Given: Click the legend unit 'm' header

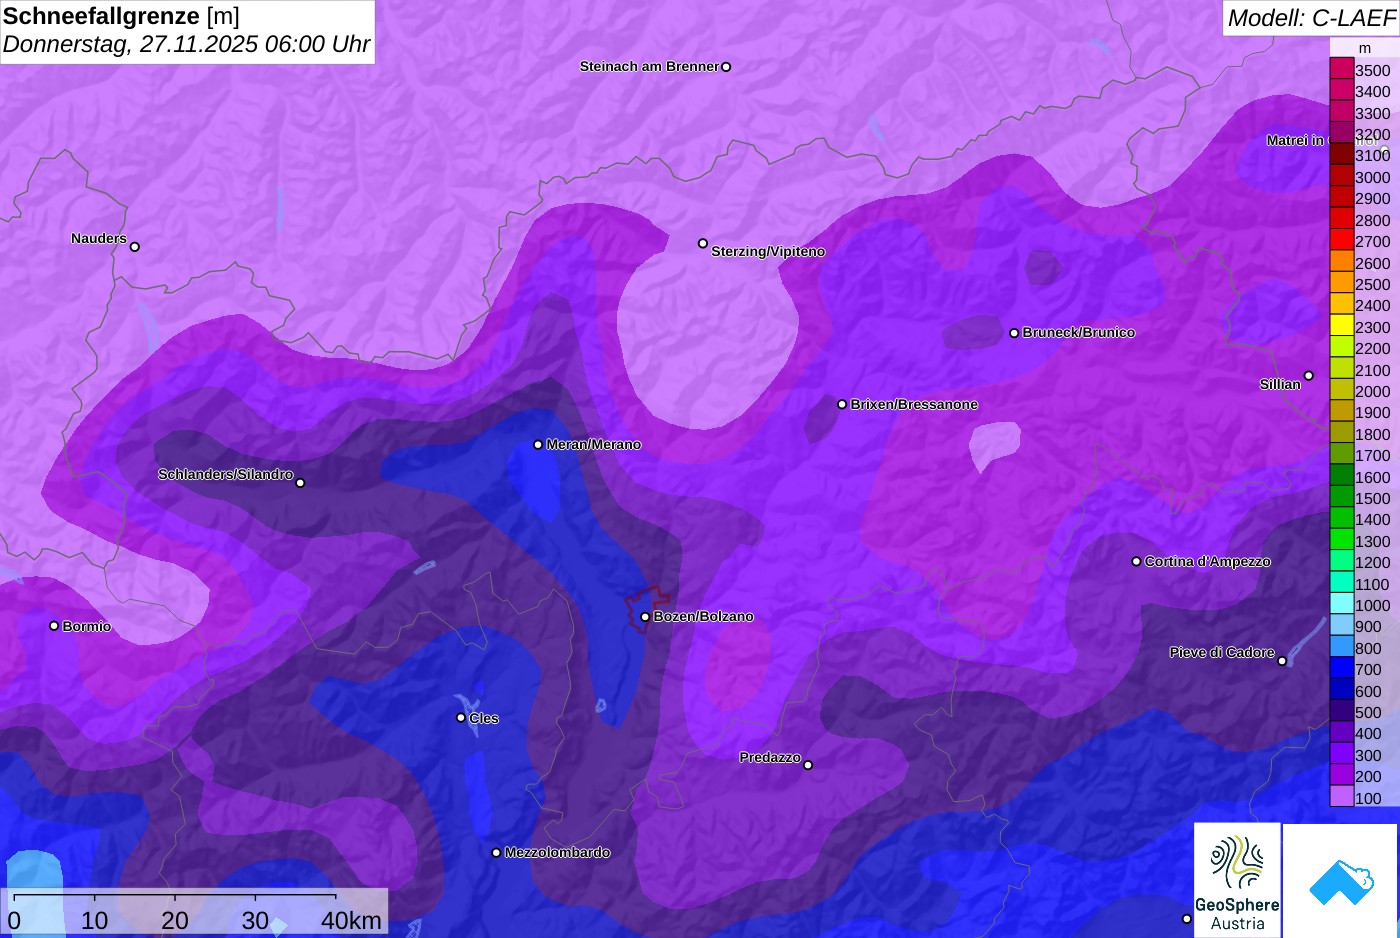Looking at the screenshot, I should pos(1365,48).
